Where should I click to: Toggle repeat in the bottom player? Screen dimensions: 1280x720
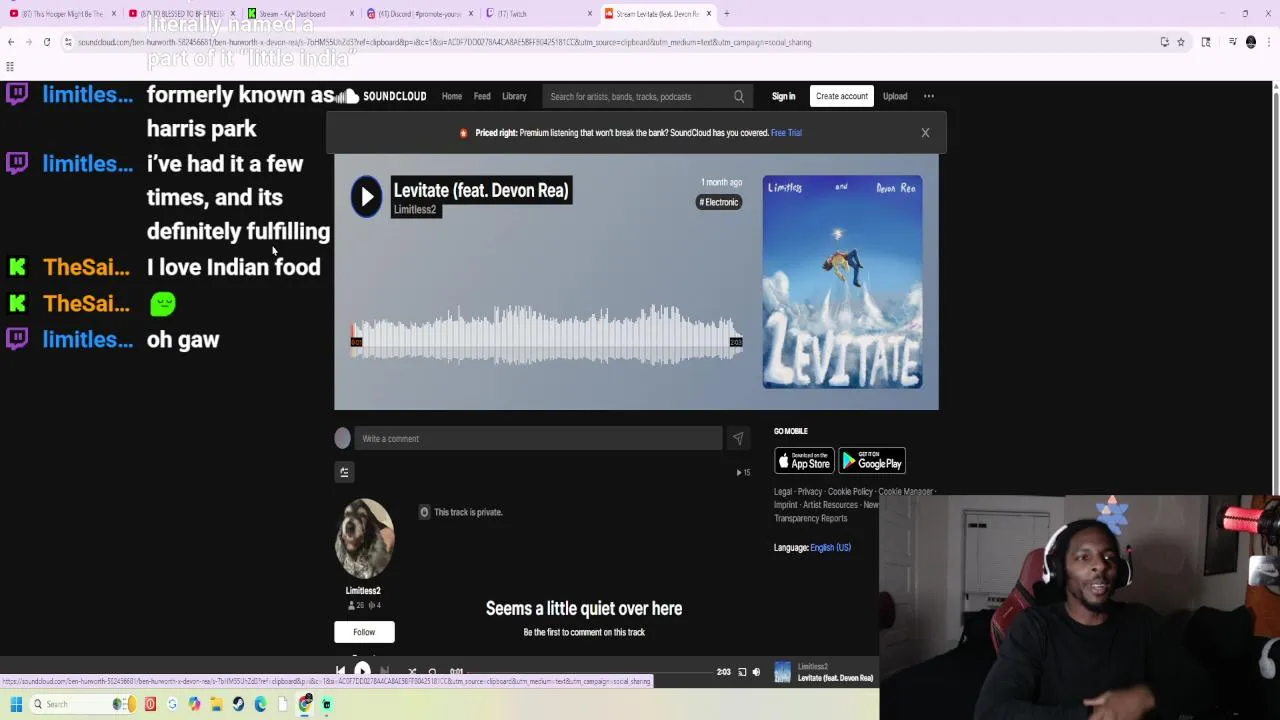432,672
